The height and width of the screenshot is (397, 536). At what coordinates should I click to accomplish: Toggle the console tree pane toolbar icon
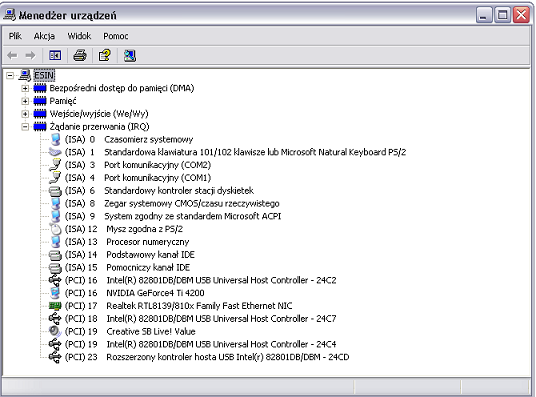(x=55, y=55)
